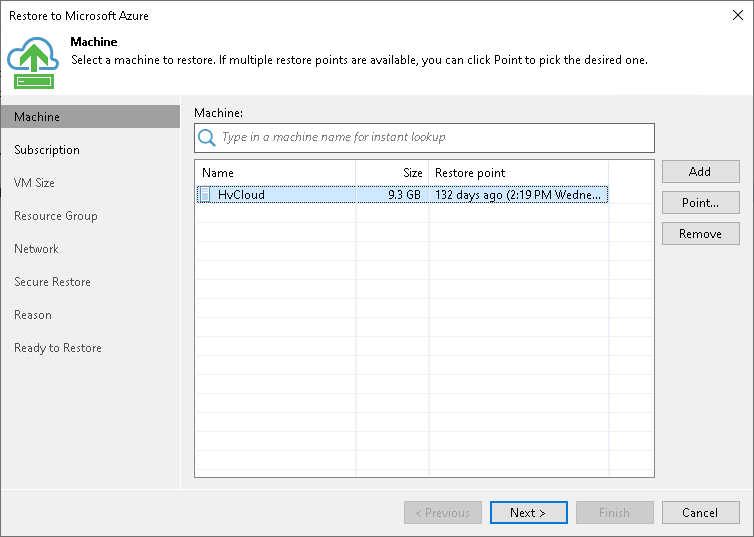754x537 pixels.
Task: Click the HvCloud machine icon
Action: (206, 195)
